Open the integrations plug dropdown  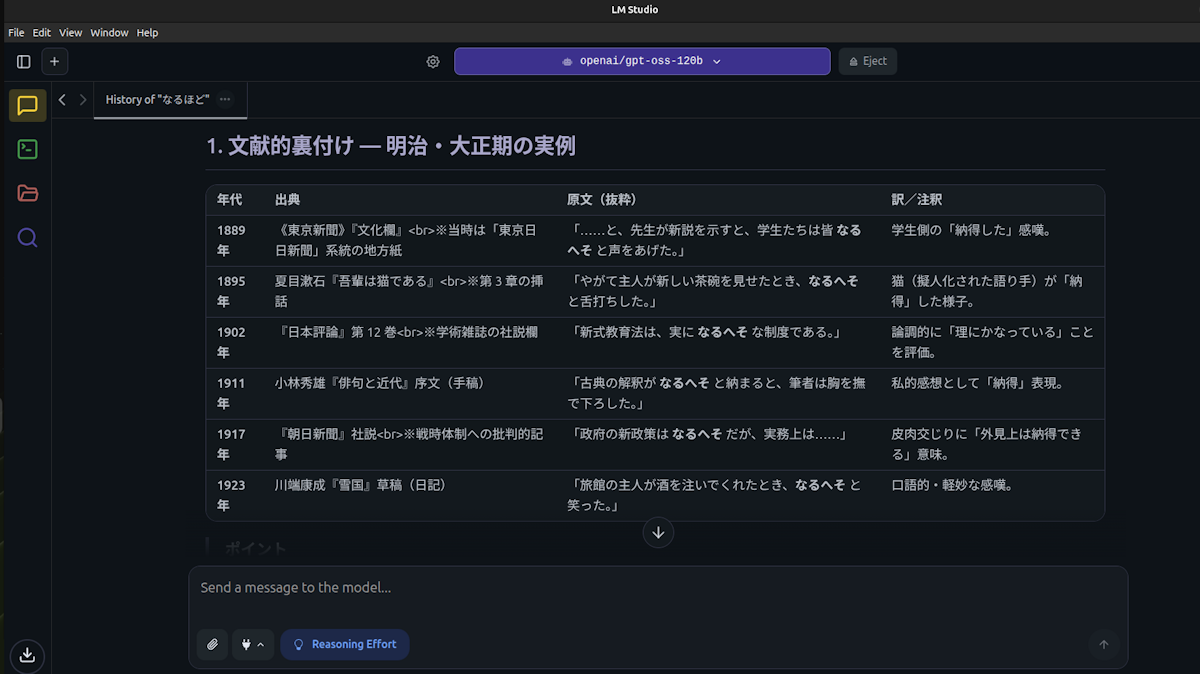click(253, 645)
